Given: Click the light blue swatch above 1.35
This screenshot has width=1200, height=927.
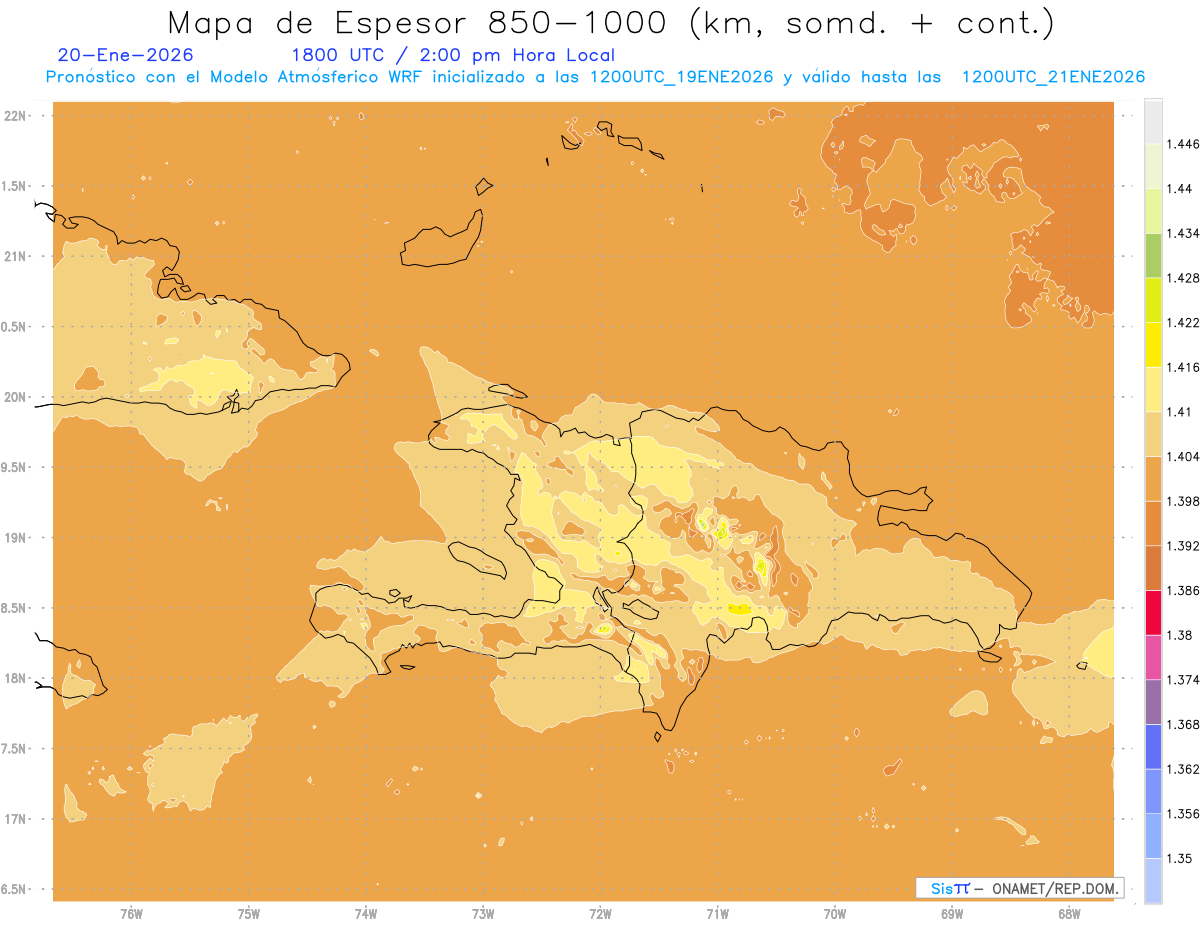Looking at the screenshot, I should (1153, 836).
